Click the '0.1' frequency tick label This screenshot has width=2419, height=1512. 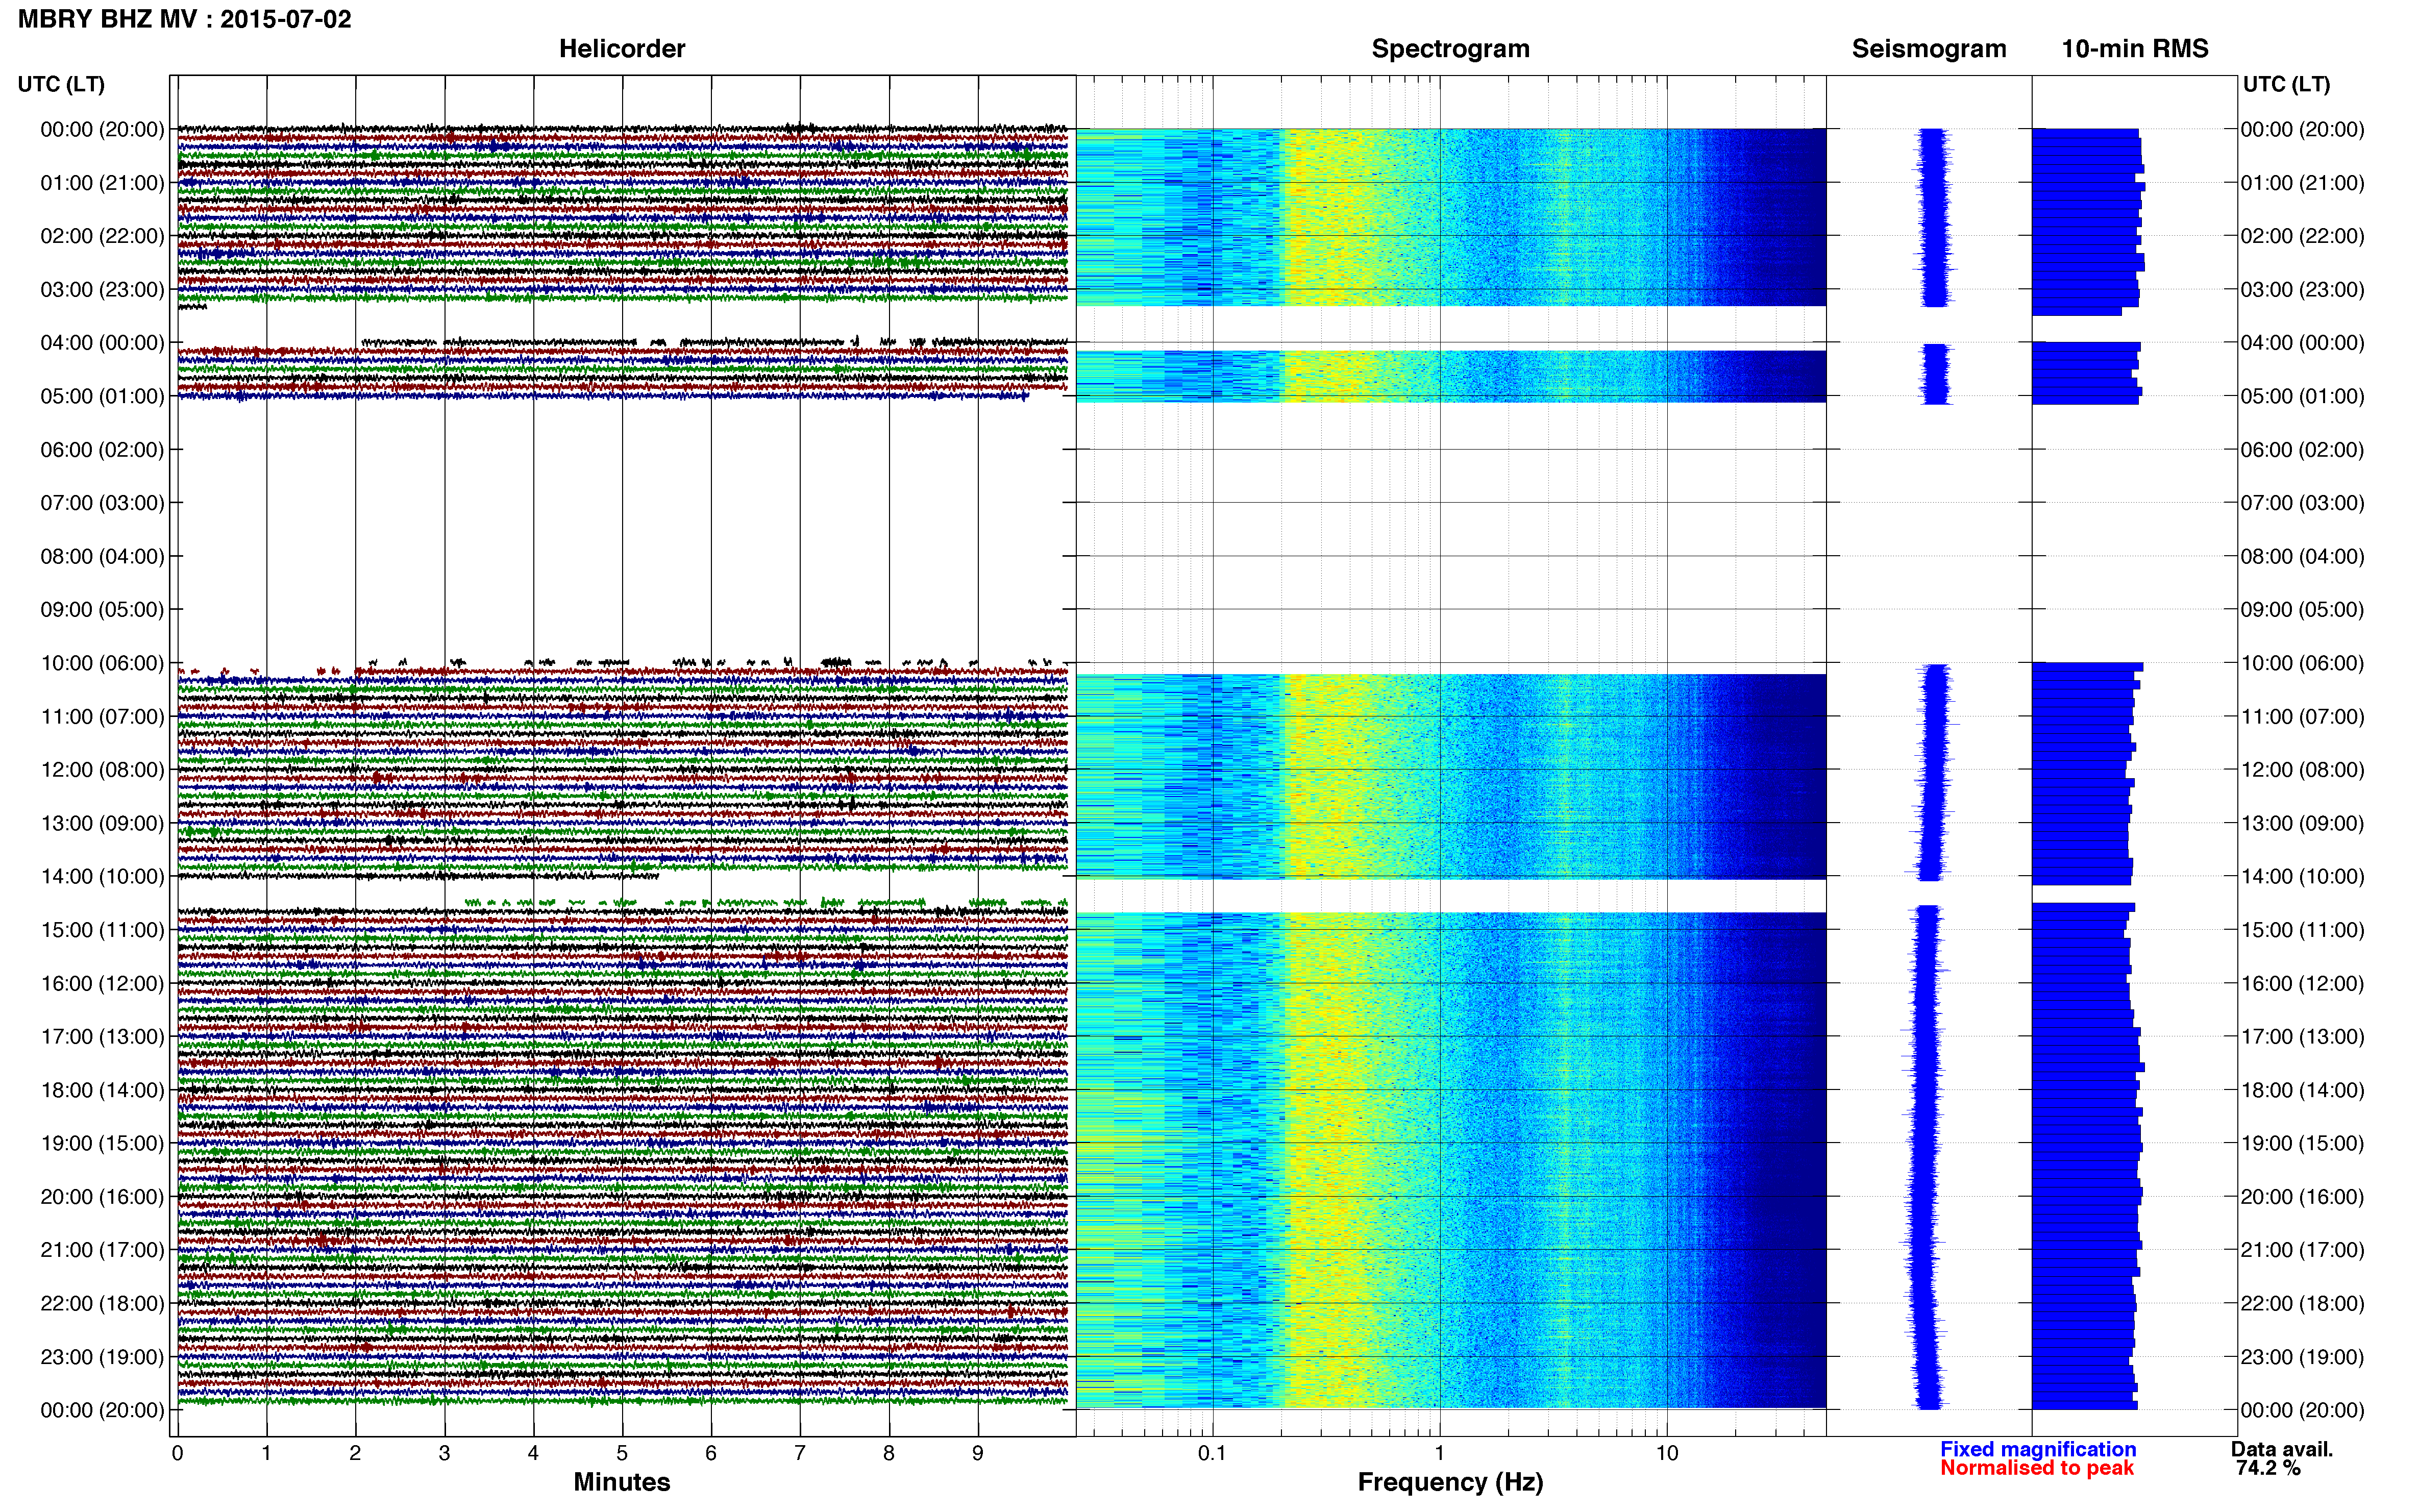coord(1212,1454)
